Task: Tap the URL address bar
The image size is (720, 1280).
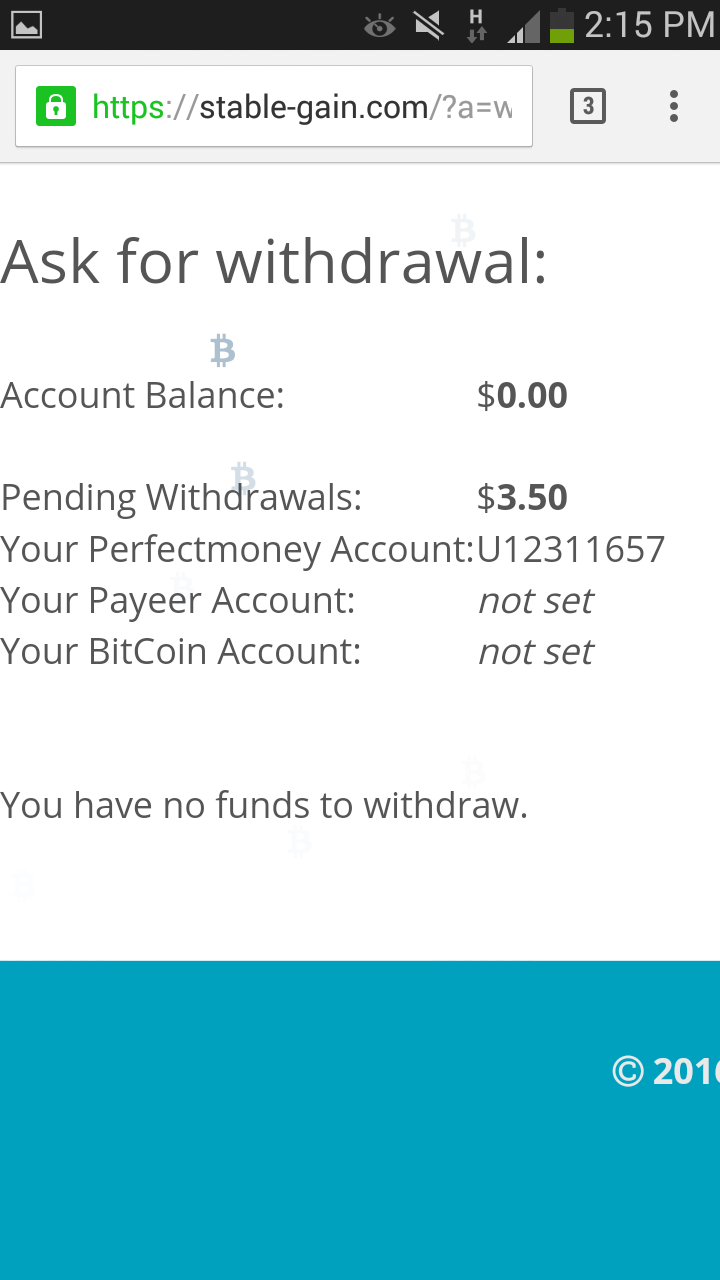Action: [x=300, y=106]
